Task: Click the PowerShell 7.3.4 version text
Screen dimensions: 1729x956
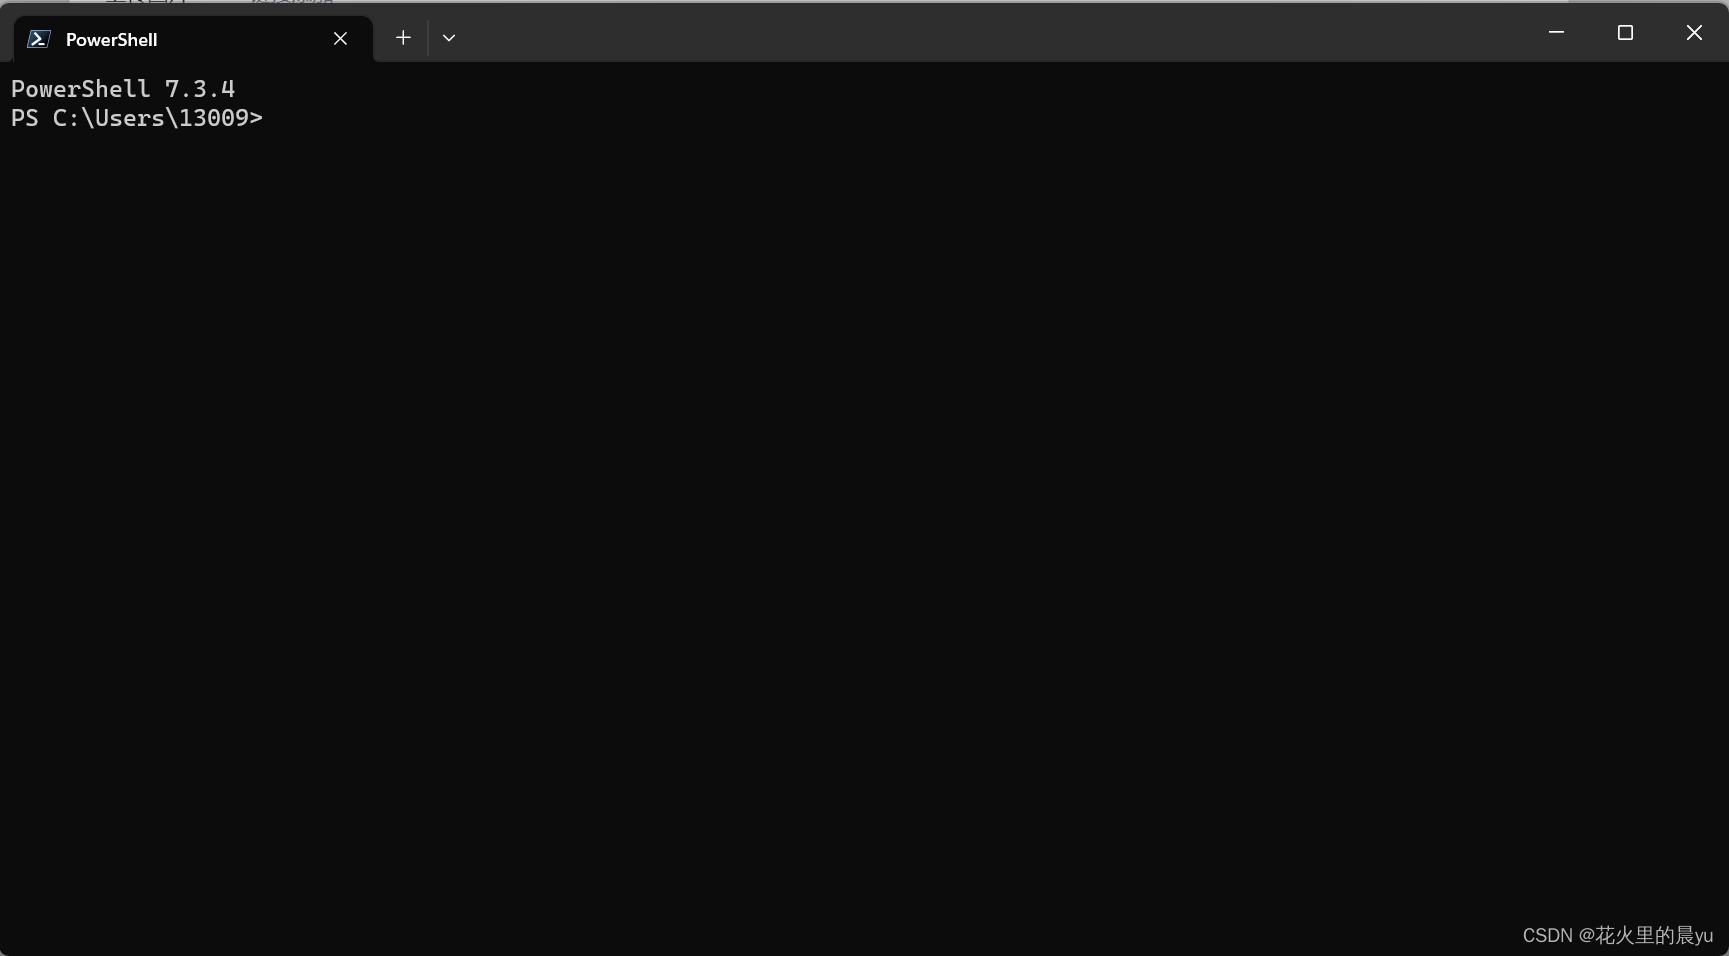Action: tap(123, 89)
